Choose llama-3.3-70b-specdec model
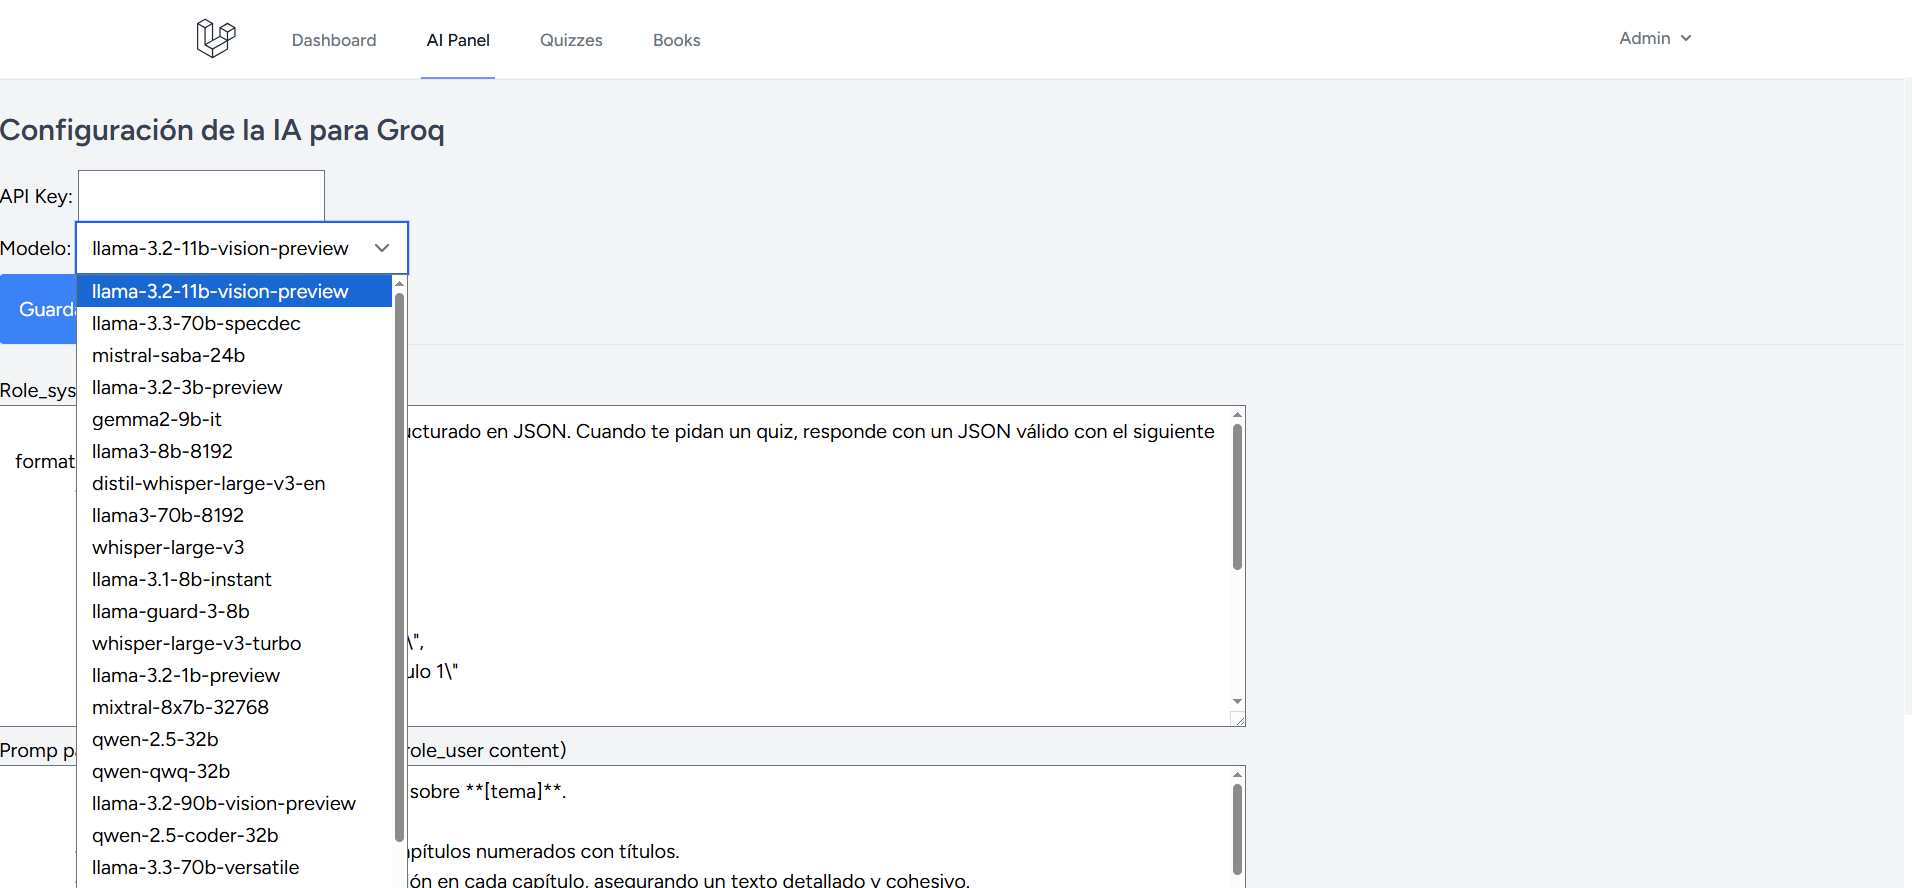The image size is (1912, 888). point(234,323)
